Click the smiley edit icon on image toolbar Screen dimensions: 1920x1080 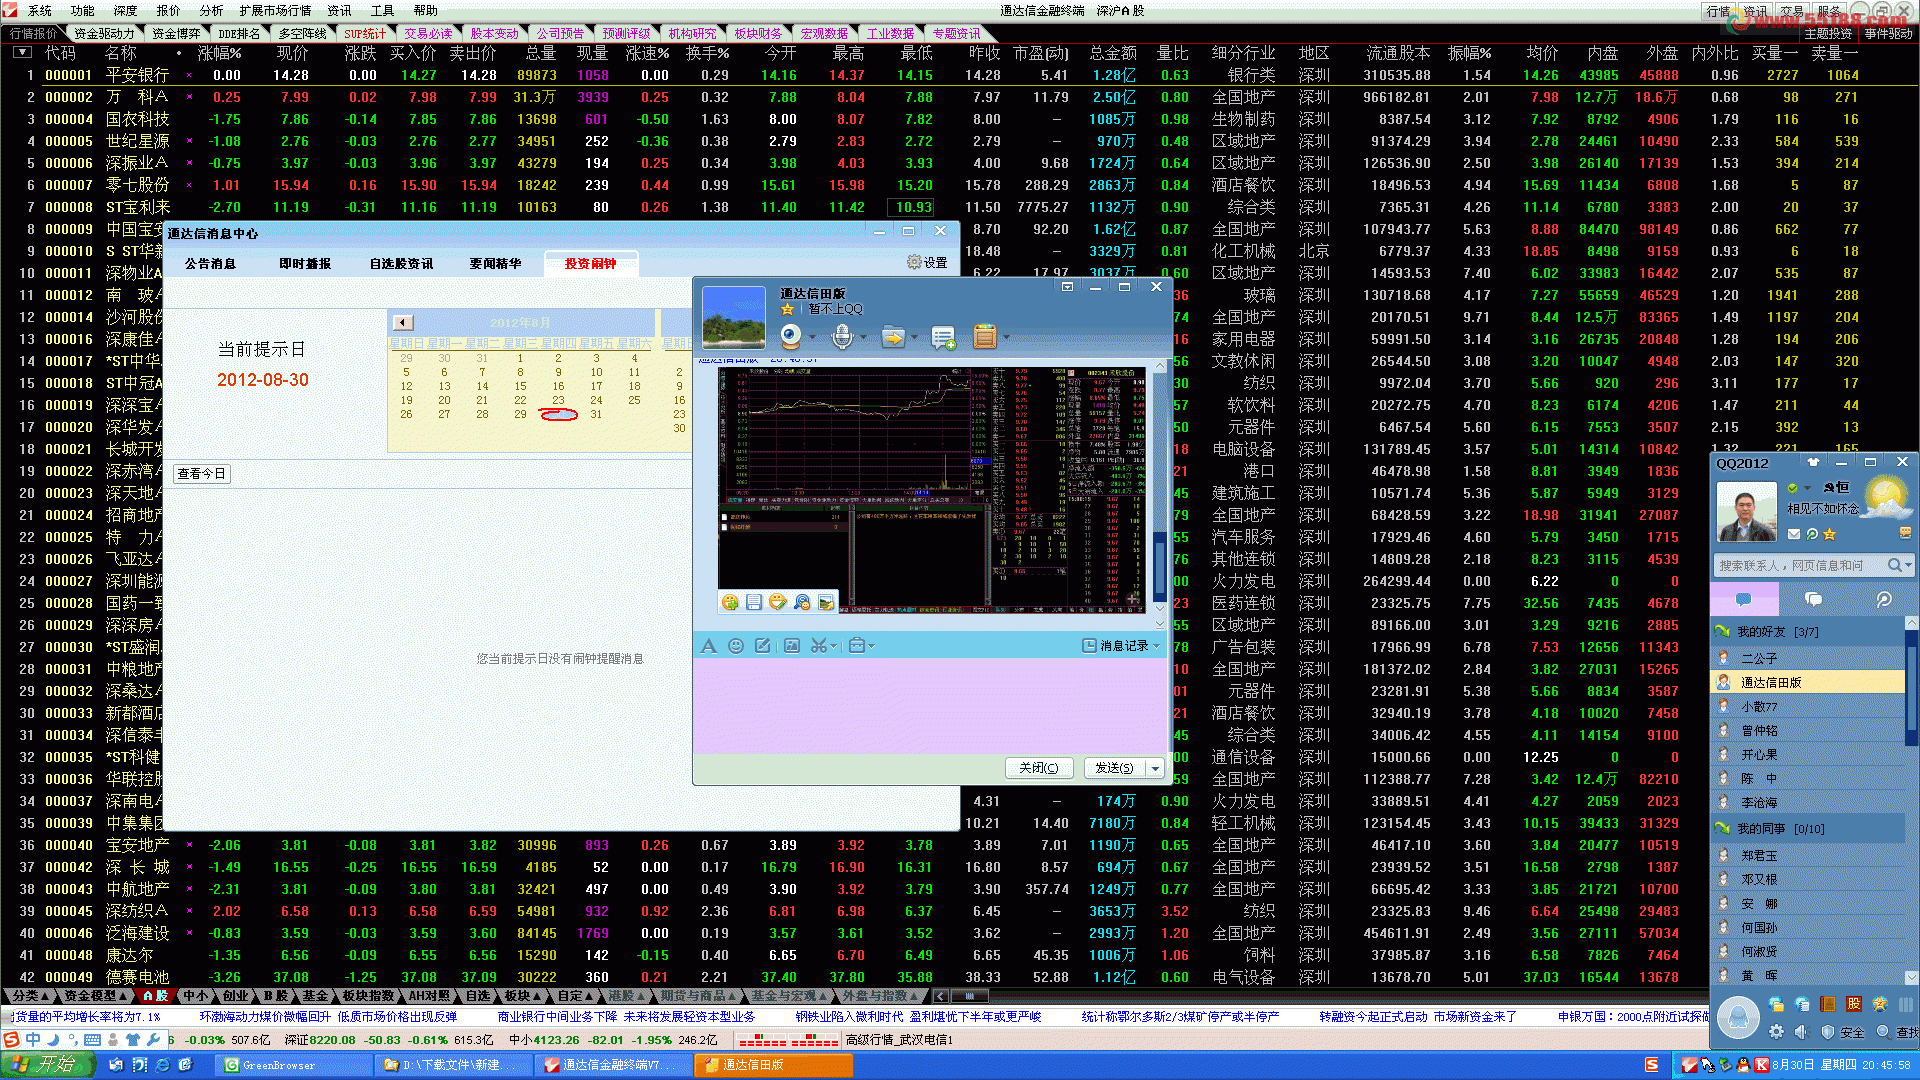tap(778, 602)
